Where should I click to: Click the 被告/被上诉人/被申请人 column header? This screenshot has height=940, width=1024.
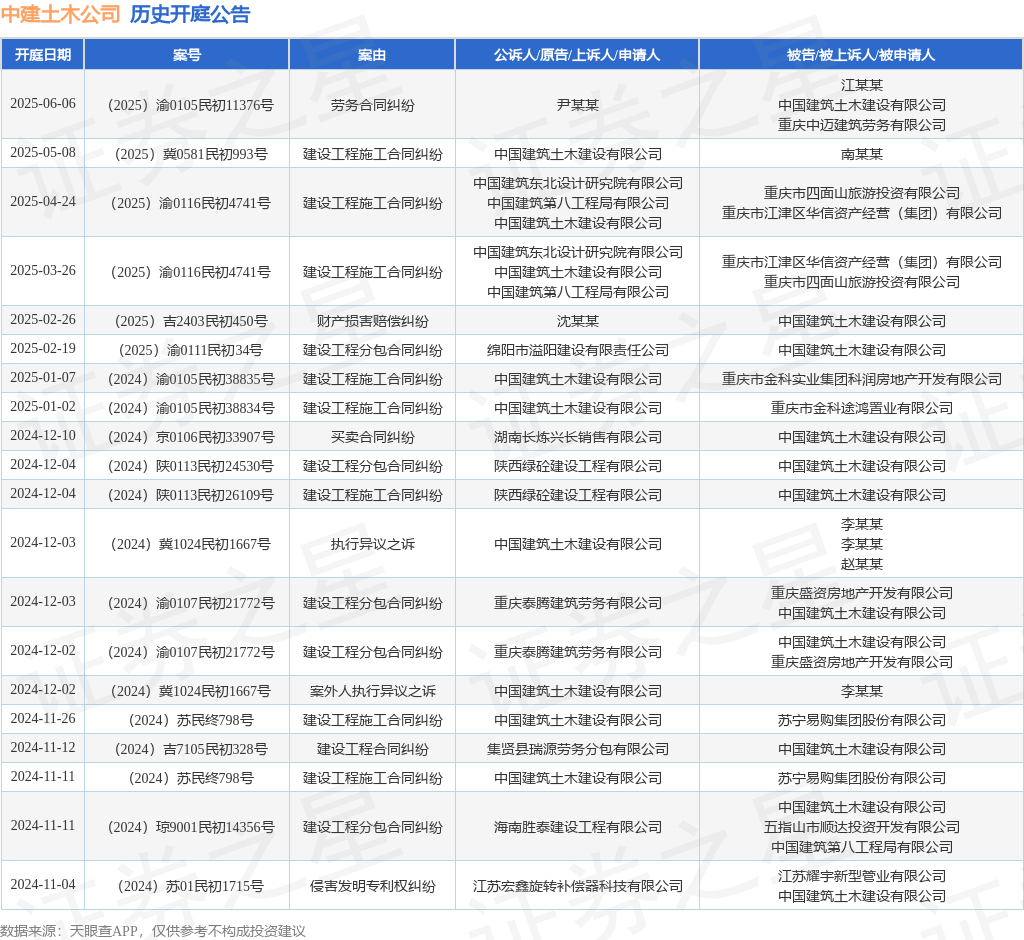point(861,55)
